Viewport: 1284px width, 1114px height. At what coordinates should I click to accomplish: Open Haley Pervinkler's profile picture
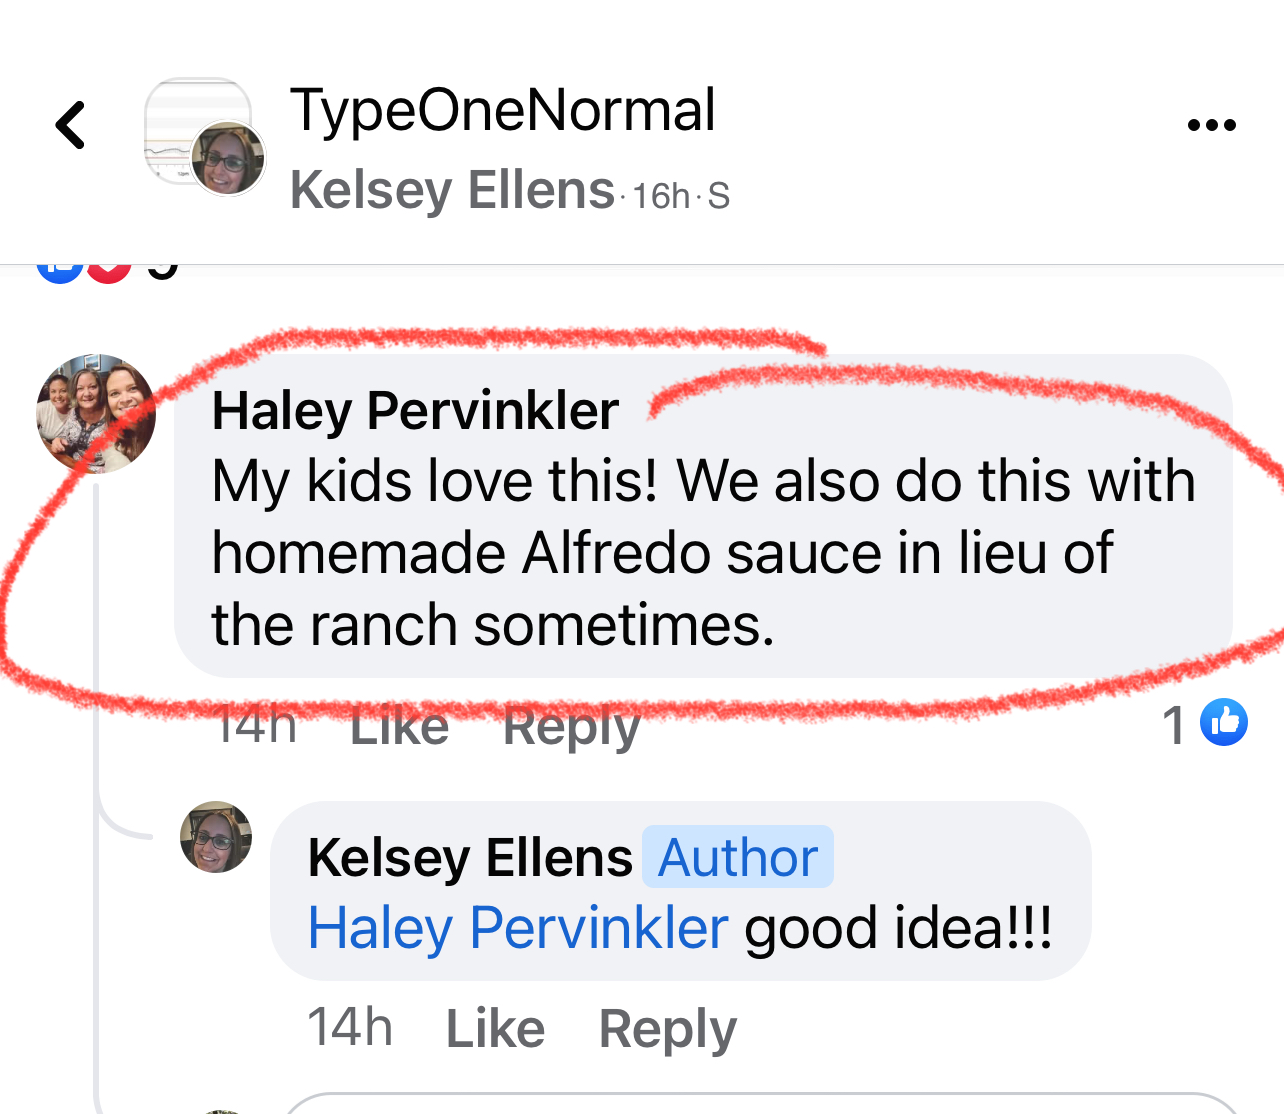pos(96,413)
